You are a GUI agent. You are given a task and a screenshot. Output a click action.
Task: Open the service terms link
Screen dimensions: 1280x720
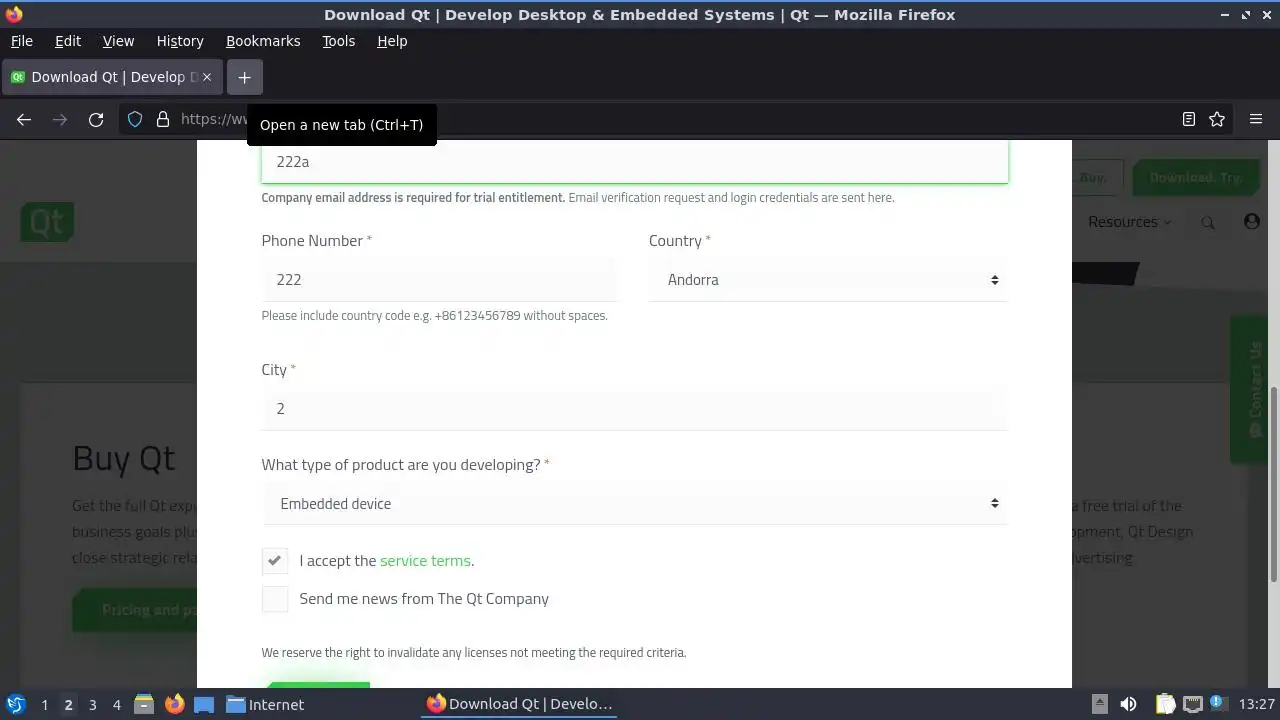click(x=425, y=561)
